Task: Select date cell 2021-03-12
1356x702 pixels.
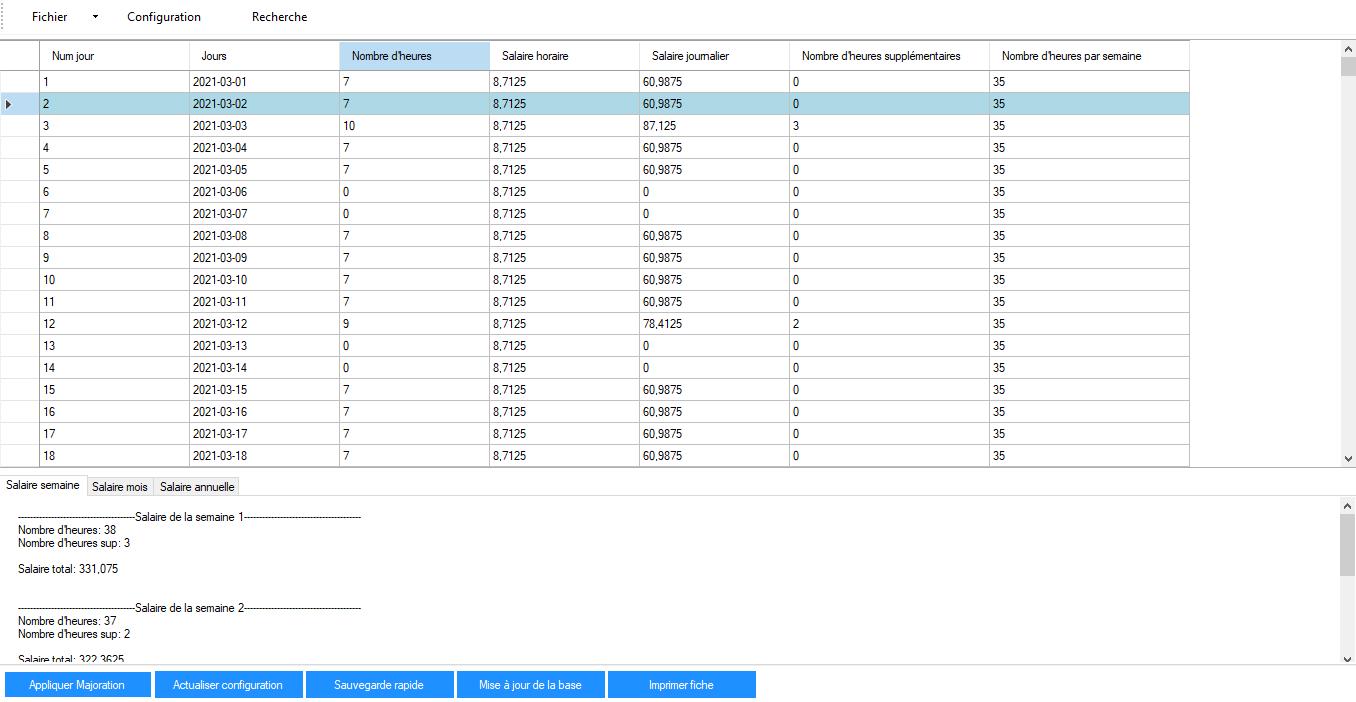Action: 264,324
